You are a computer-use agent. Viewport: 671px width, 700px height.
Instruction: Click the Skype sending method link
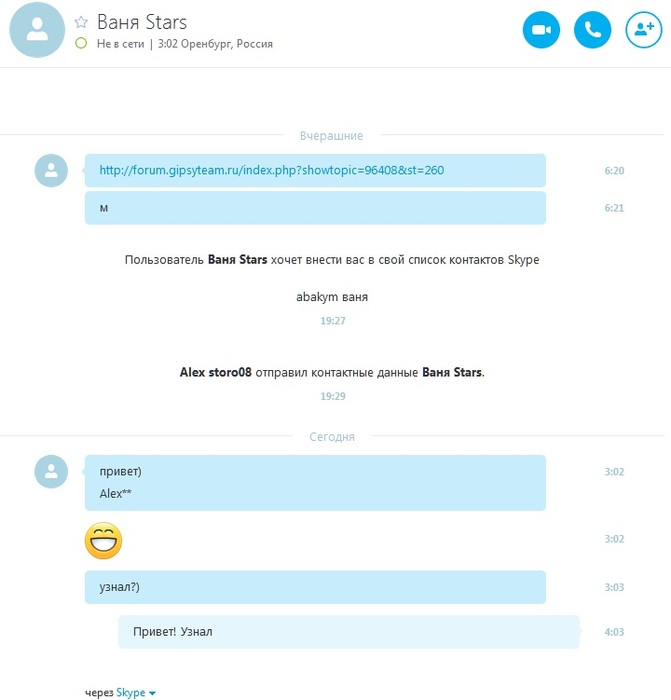click(x=131, y=692)
